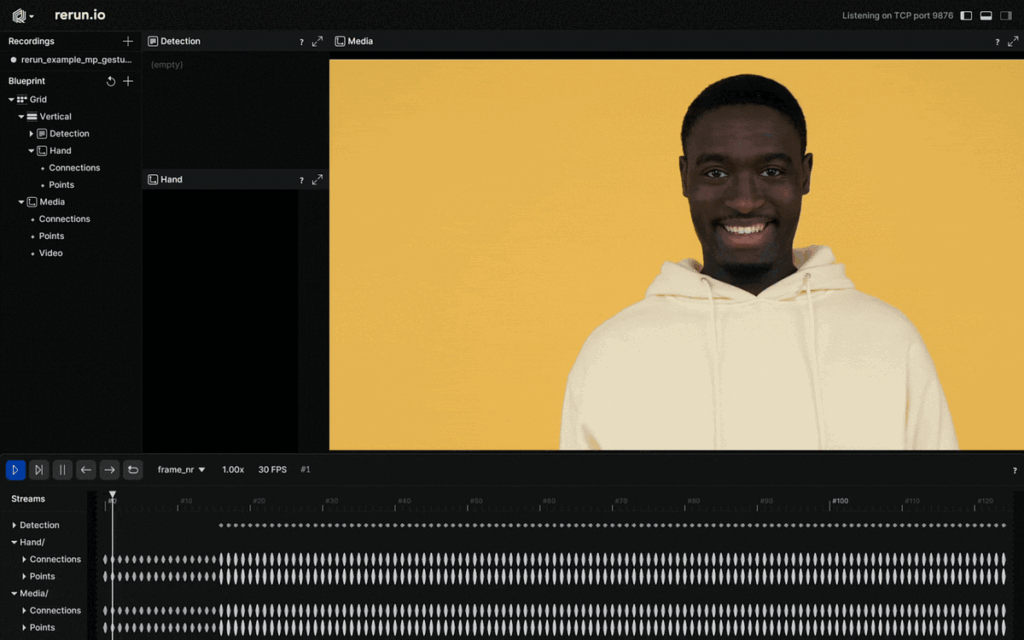The height and width of the screenshot is (640, 1024).
Task: Toggle the left blueprint panel
Action: [966, 16]
